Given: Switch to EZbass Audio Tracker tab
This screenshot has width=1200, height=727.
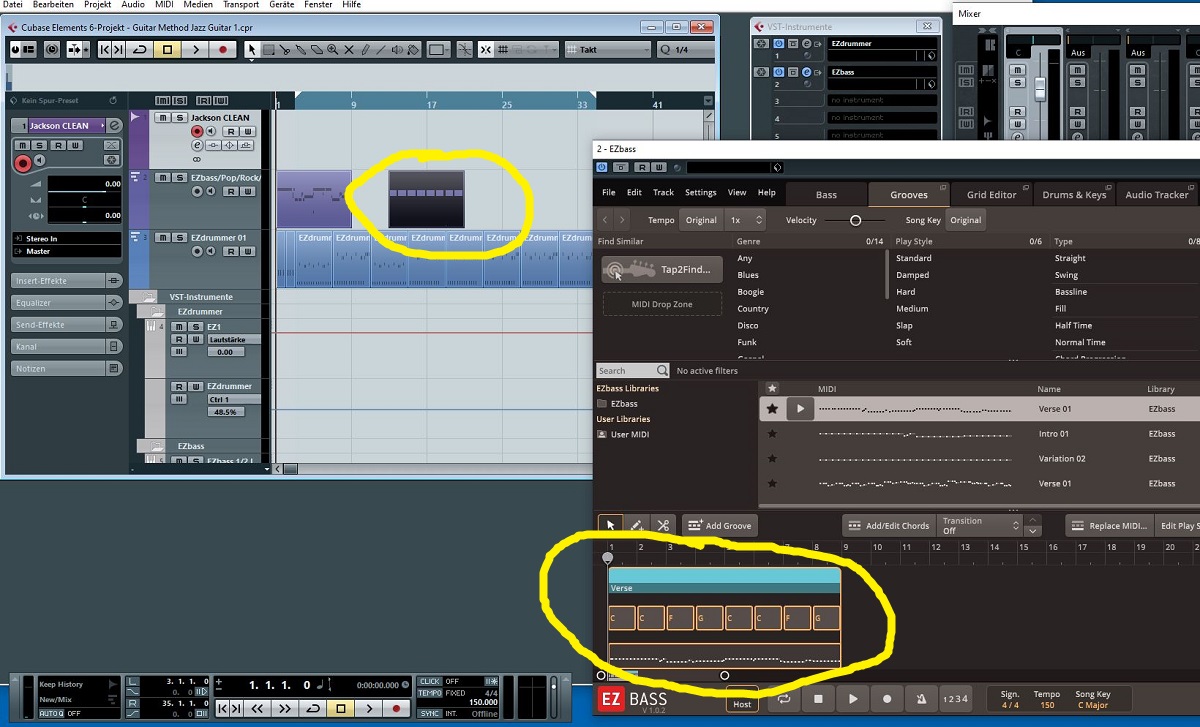Looking at the screenshot, I should click(x=1156, y=194).
